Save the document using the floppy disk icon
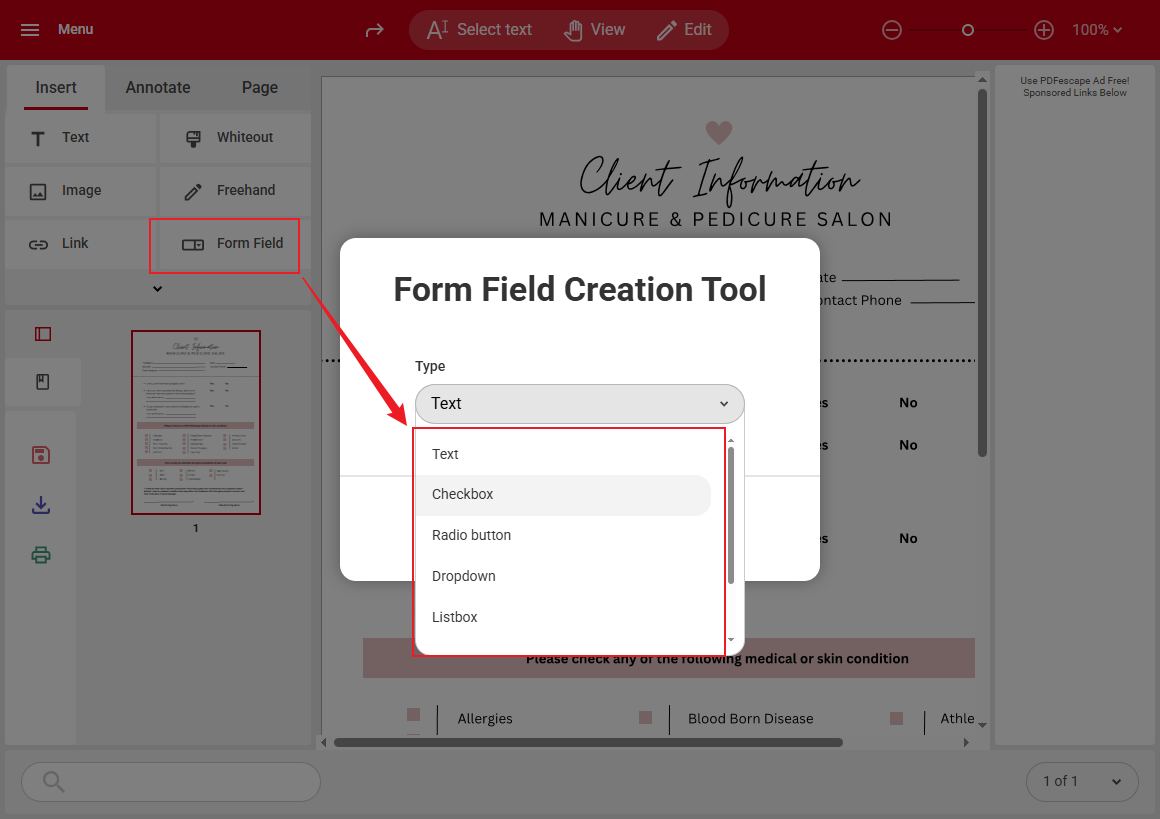 click(41, 454)
